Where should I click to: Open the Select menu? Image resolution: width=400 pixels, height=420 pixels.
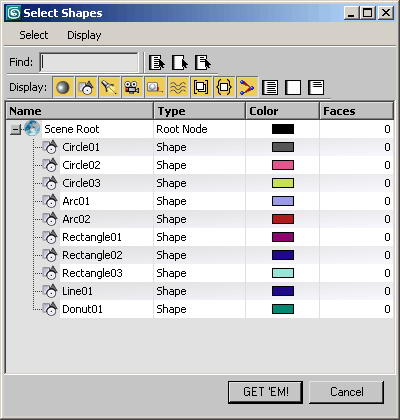tap(33, 35)
